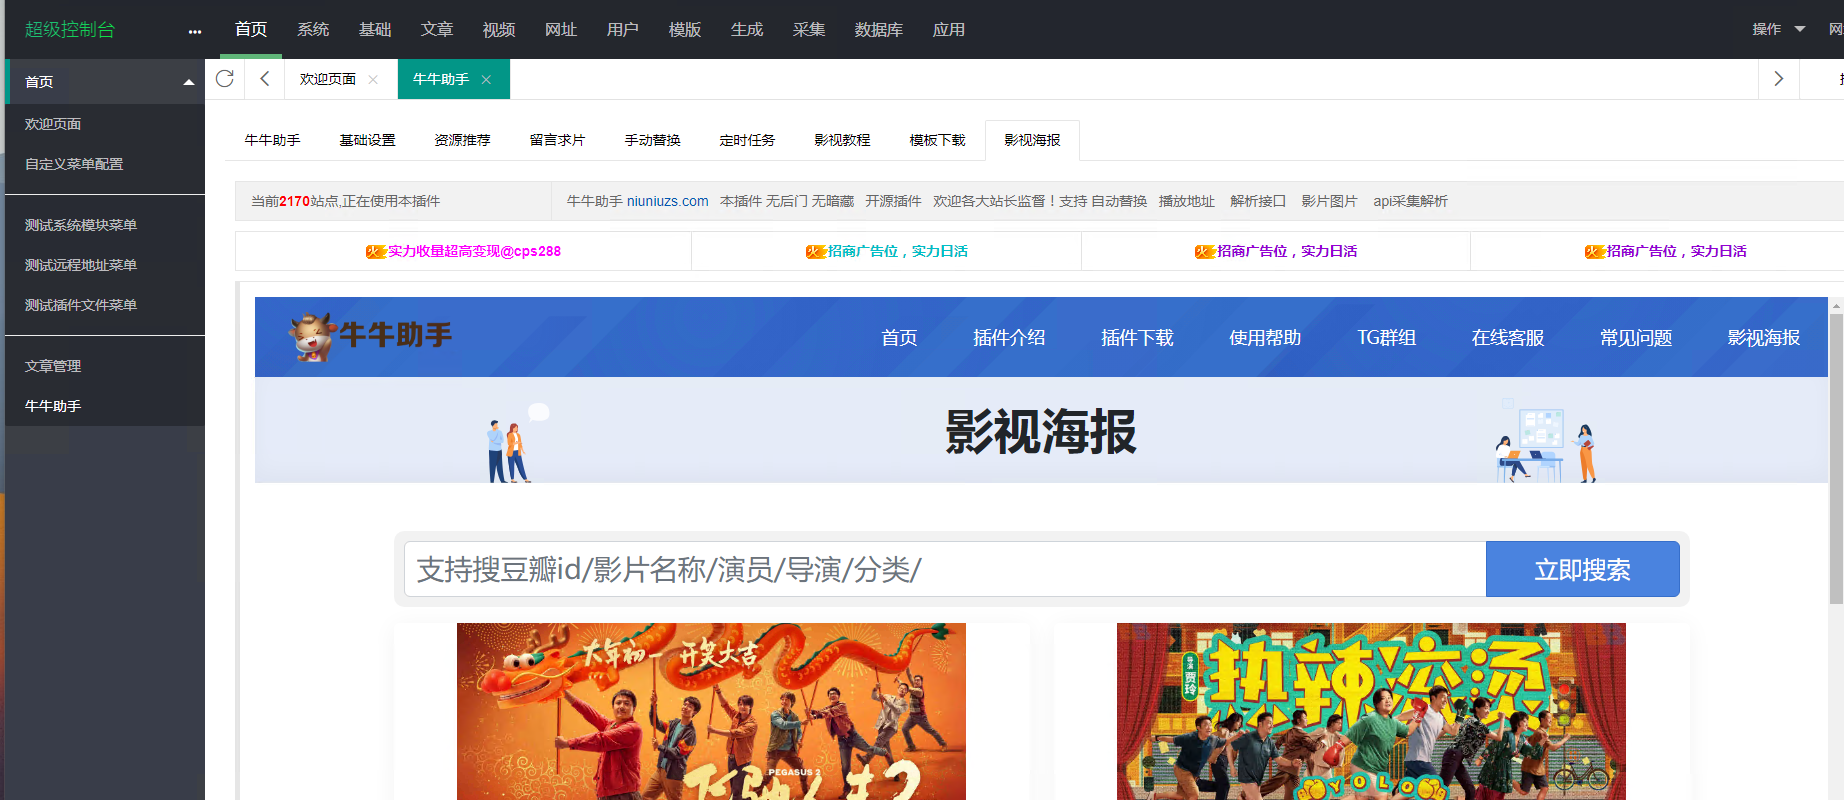
Task: Close the 欢迎页面 tab
Action: tap(373, 80)
